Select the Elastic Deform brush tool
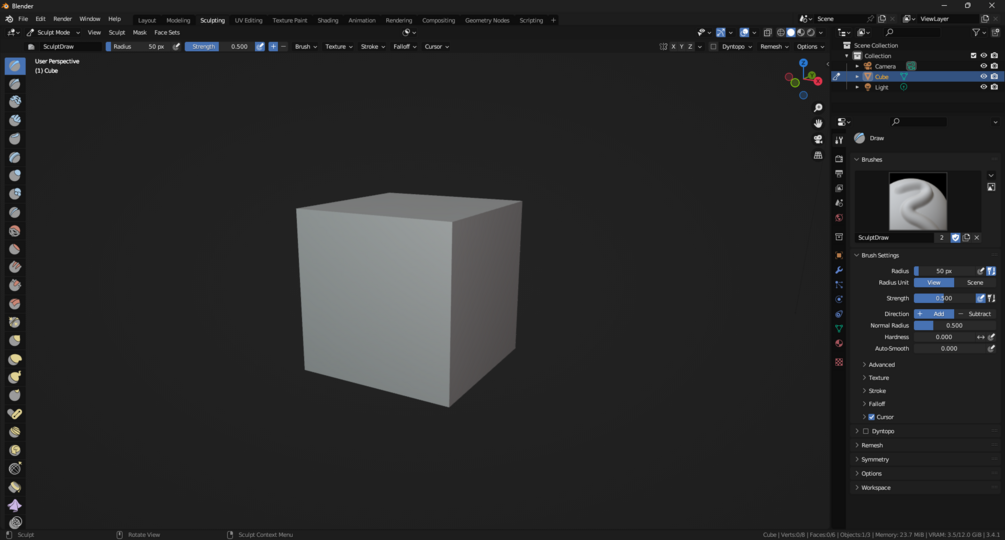 15,359
